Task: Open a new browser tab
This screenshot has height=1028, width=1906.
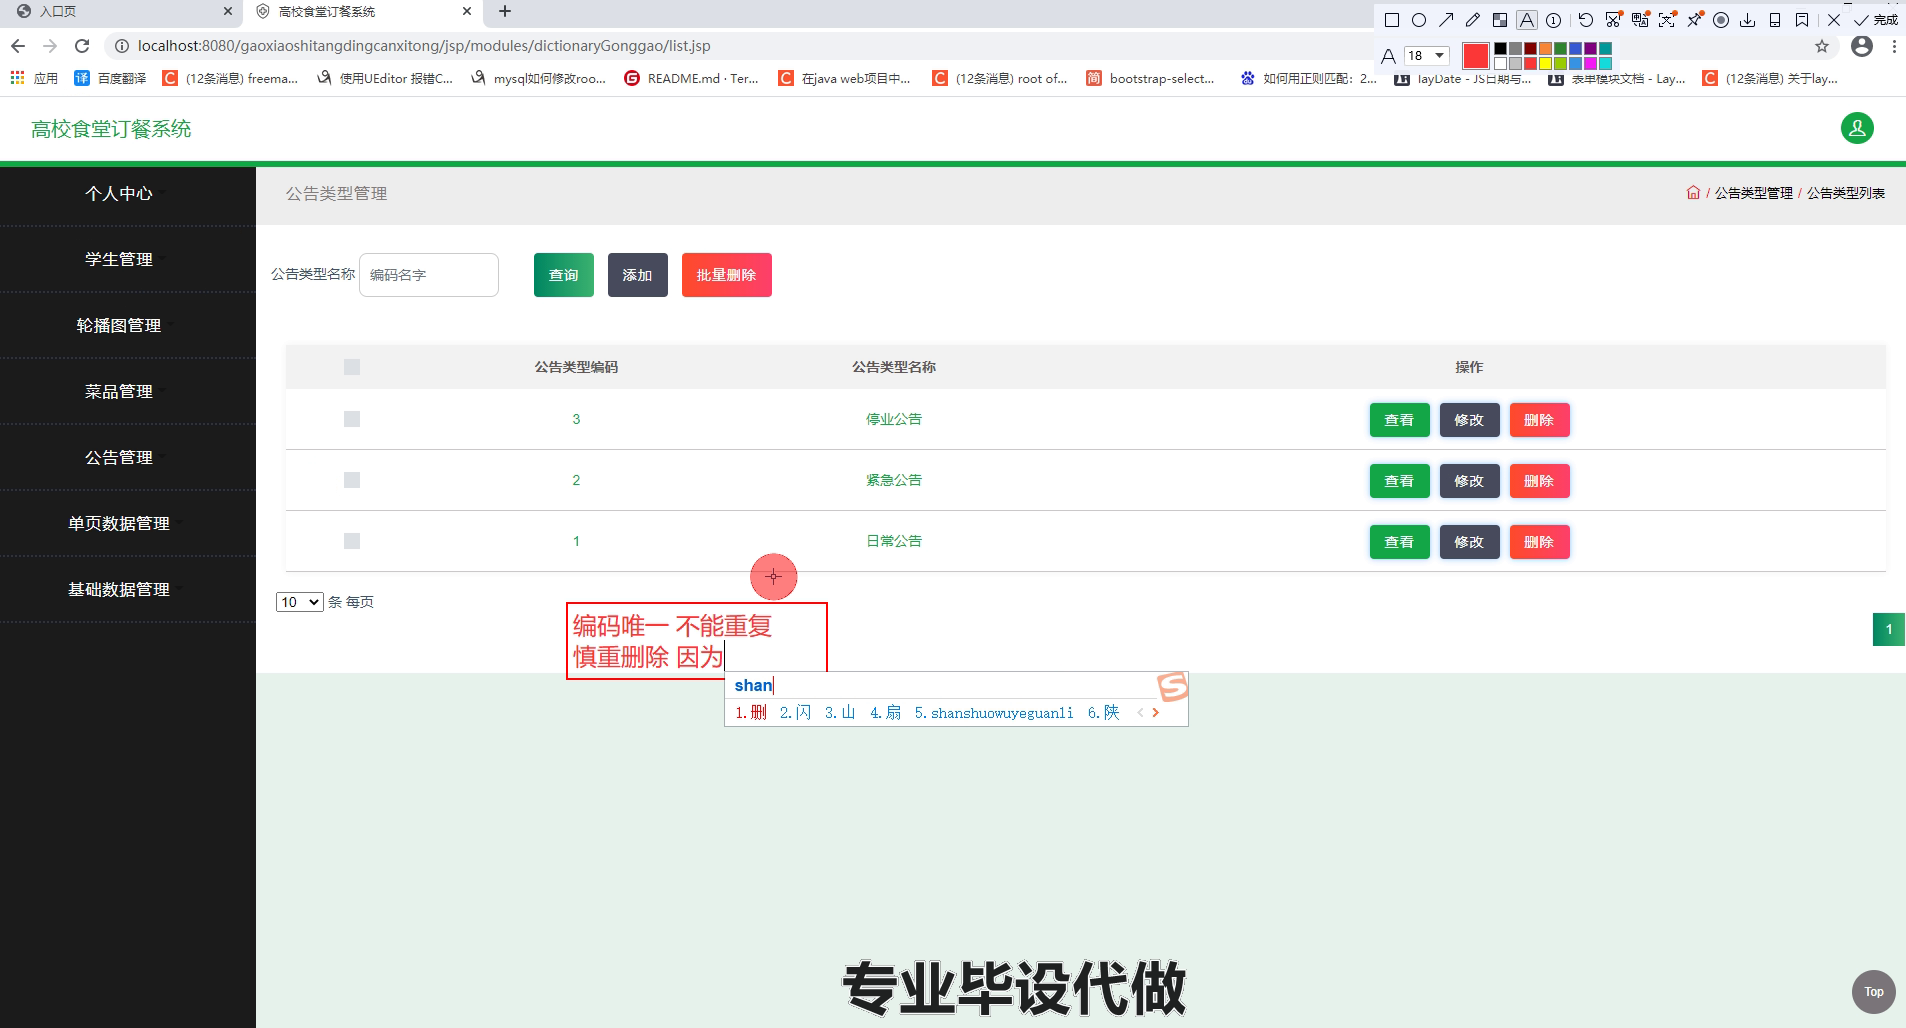Action: tap(505, 12)
